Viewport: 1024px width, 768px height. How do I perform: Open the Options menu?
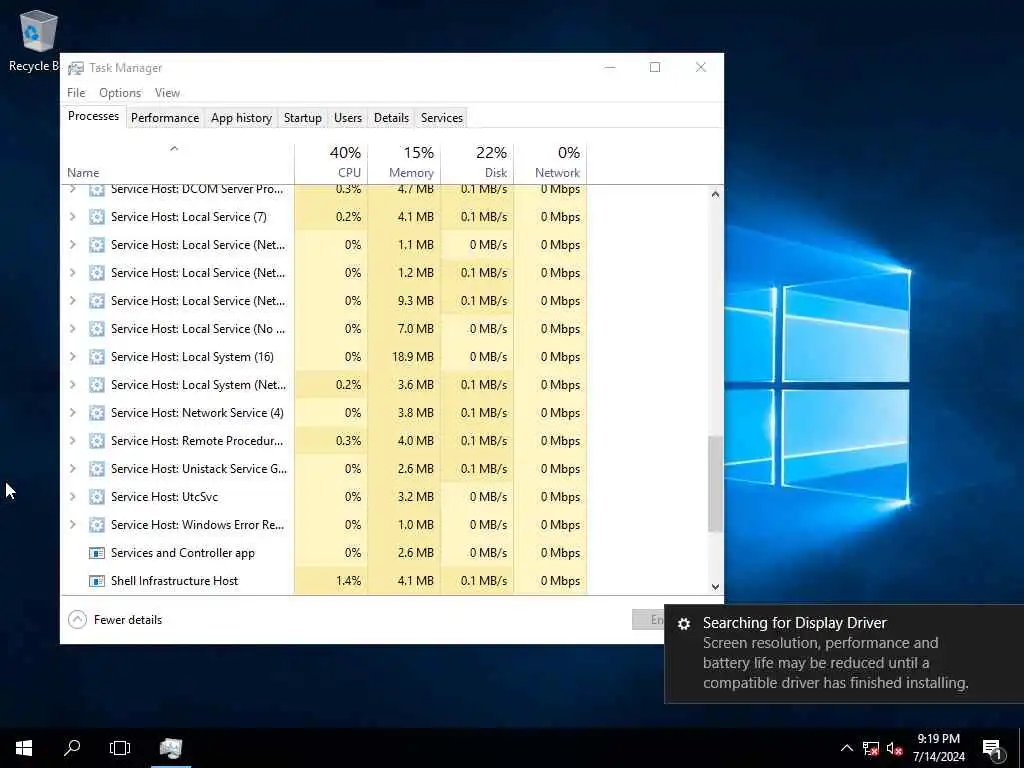pyautogui.click(x=120, y=93)
